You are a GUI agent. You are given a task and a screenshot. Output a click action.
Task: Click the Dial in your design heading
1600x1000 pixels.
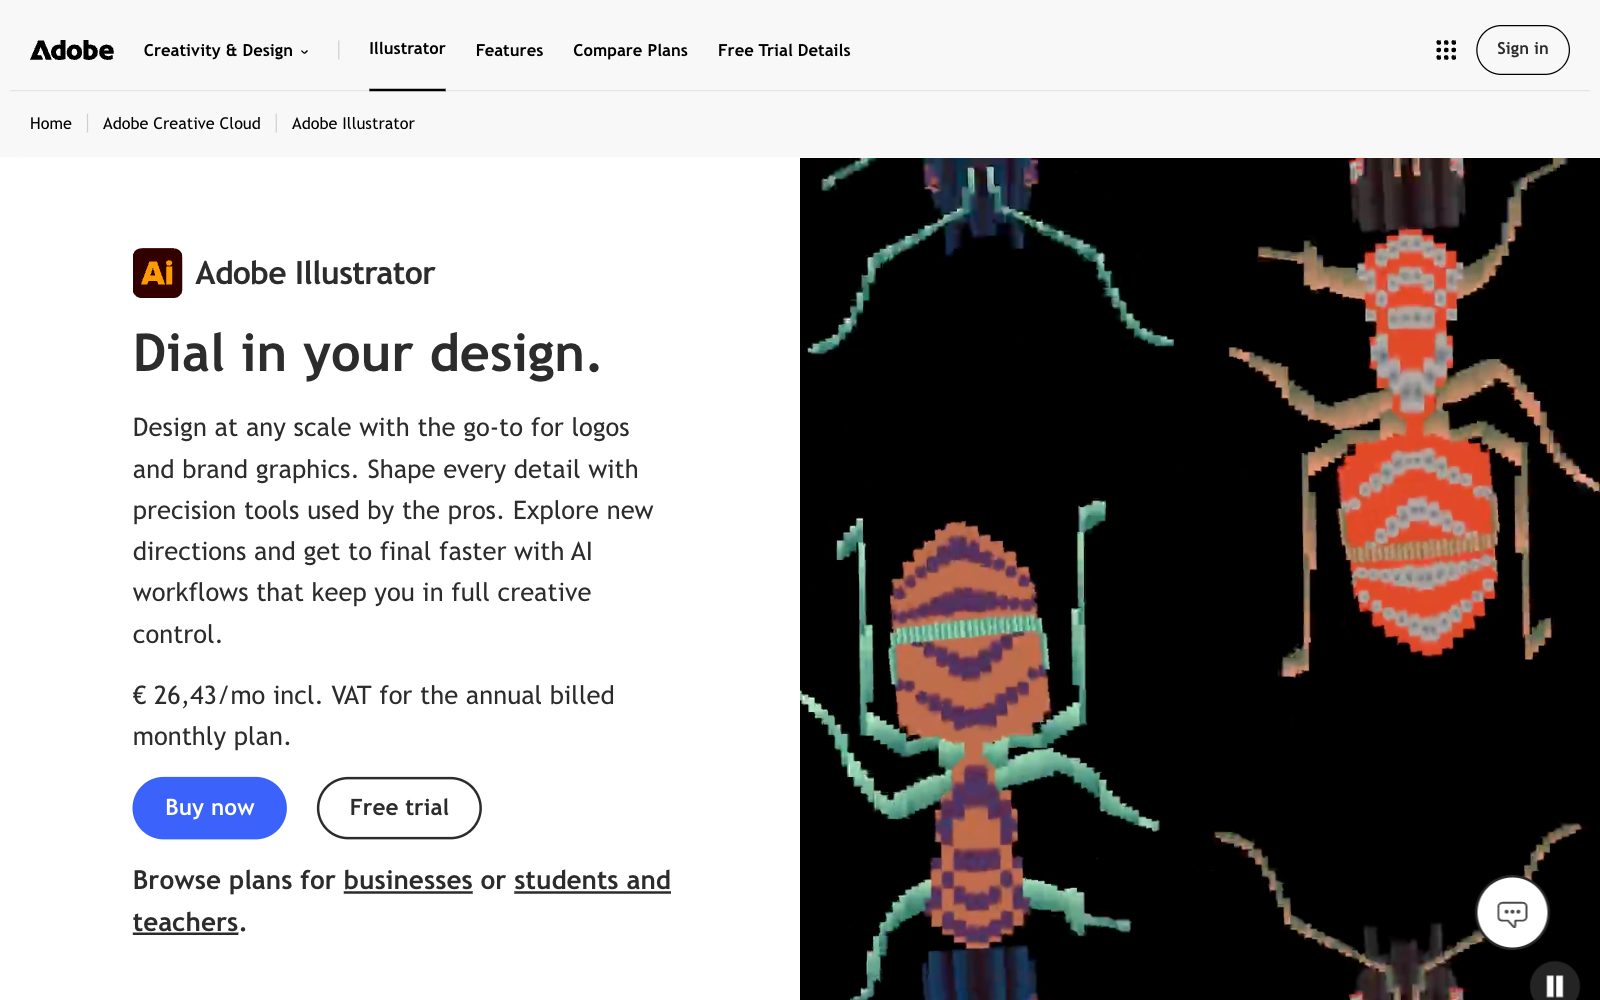point(367,353)
